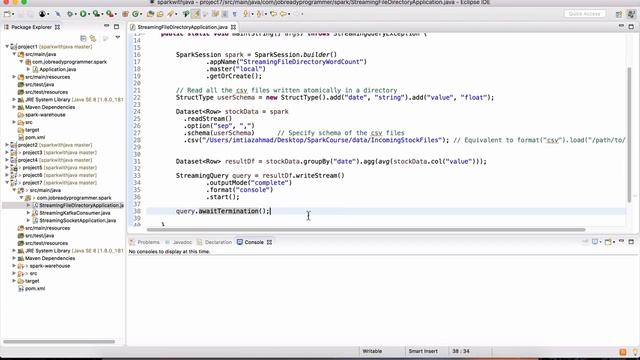
Task: Toggle Mark Occurrences highlighter icon
Action: tap(196, 14)
